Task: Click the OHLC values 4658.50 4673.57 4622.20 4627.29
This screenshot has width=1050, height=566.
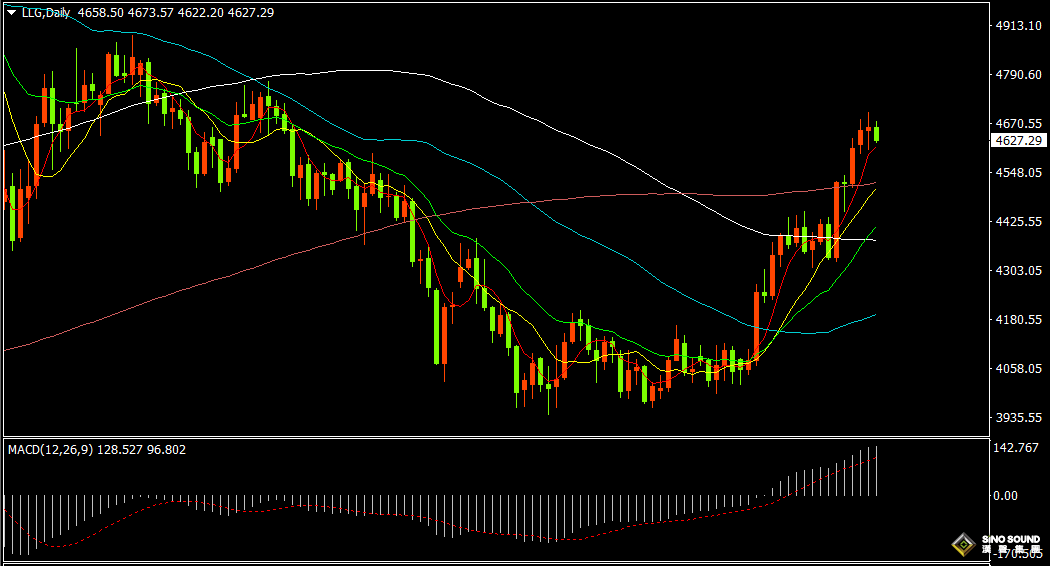Action: 175,13
